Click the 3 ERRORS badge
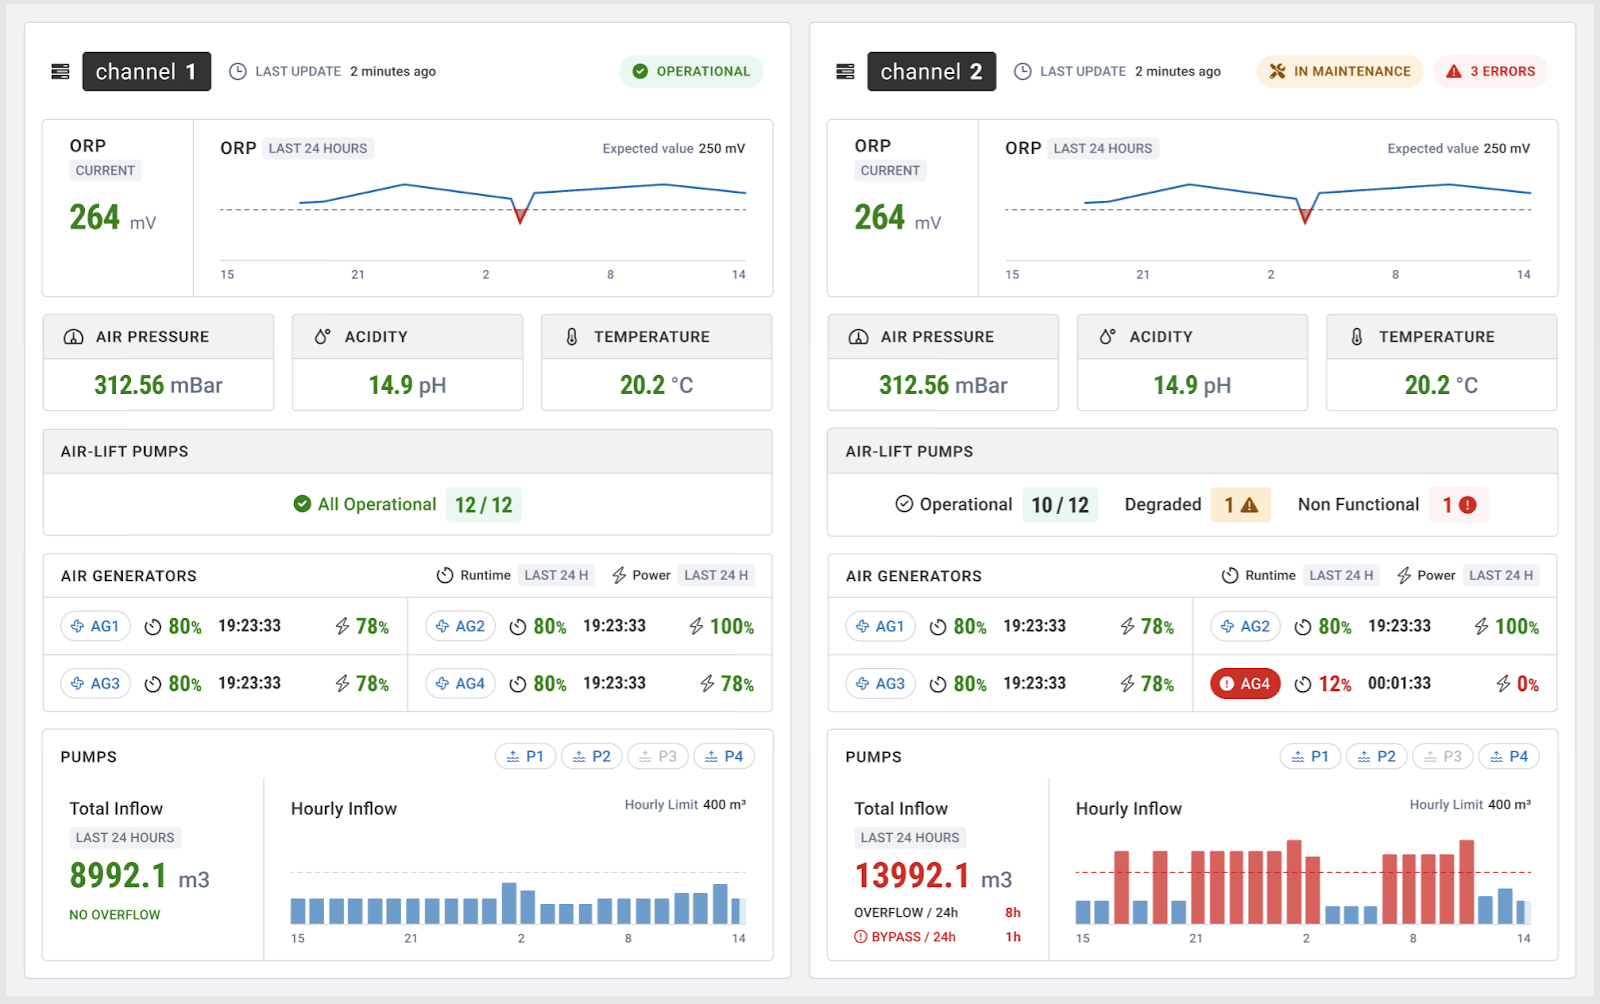 (x=1490, y=72)
